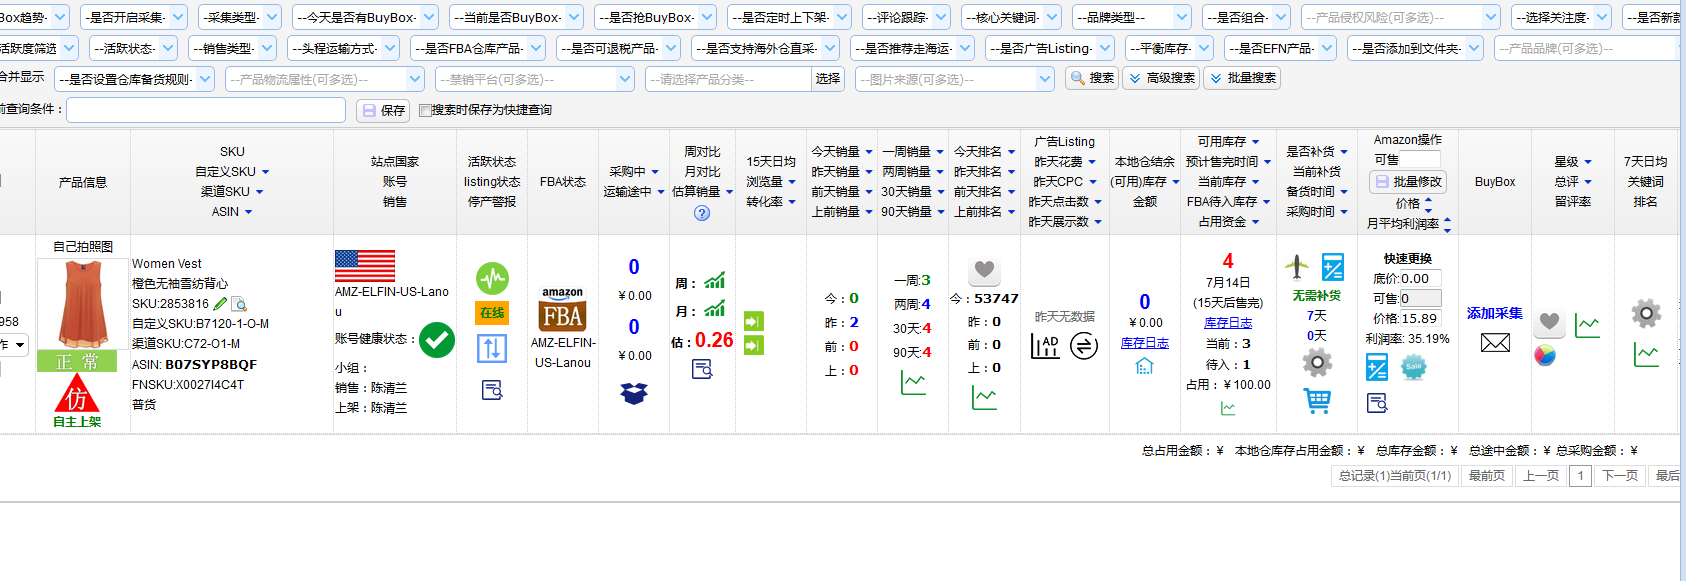
Task: Open the blue shopping cart purchase icon
Action: coord(1317,401)
